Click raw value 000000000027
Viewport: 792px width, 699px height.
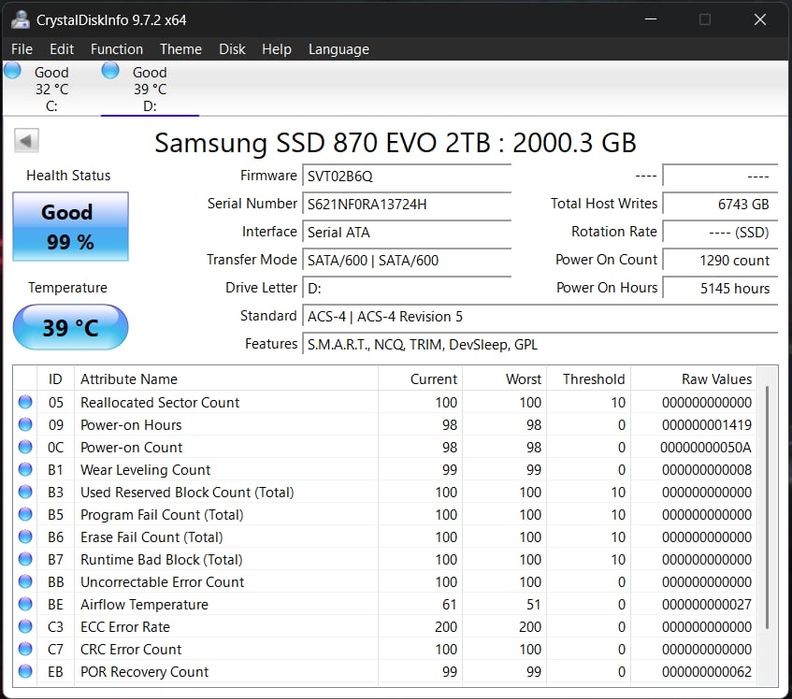(x=707, y=604)
